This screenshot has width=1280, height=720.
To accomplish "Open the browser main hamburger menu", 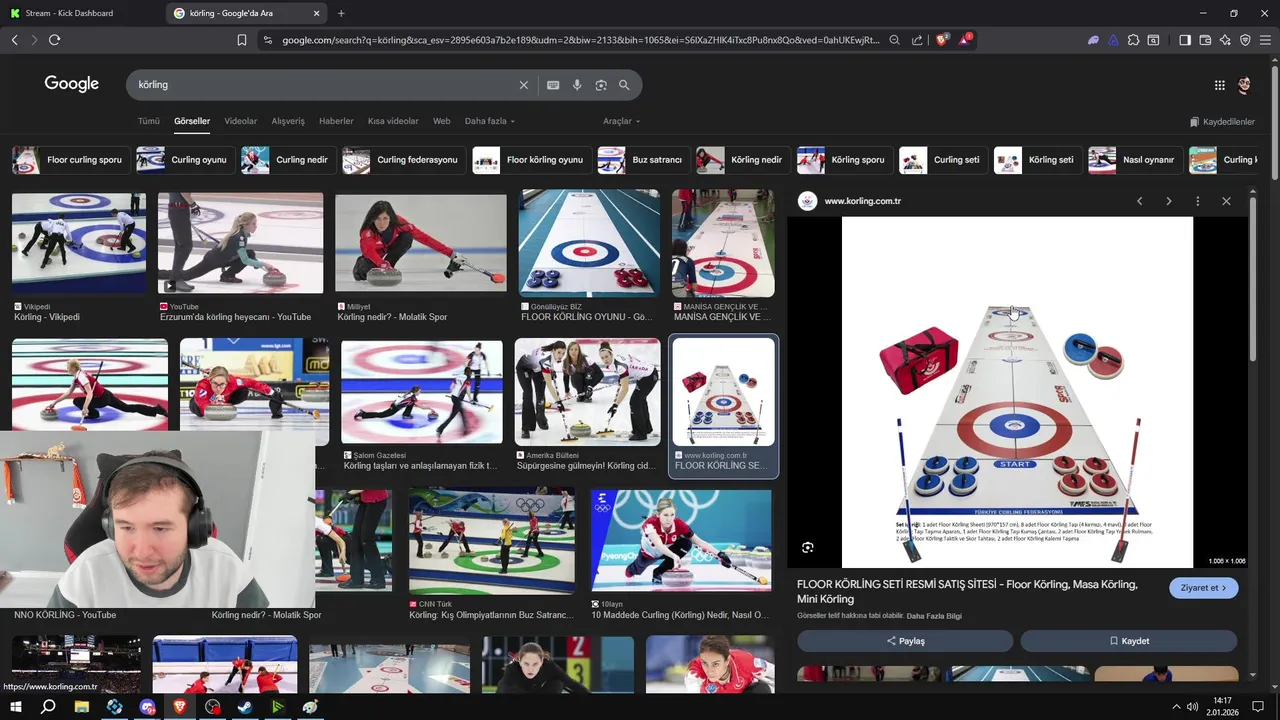I will [x=1265, y=40].
